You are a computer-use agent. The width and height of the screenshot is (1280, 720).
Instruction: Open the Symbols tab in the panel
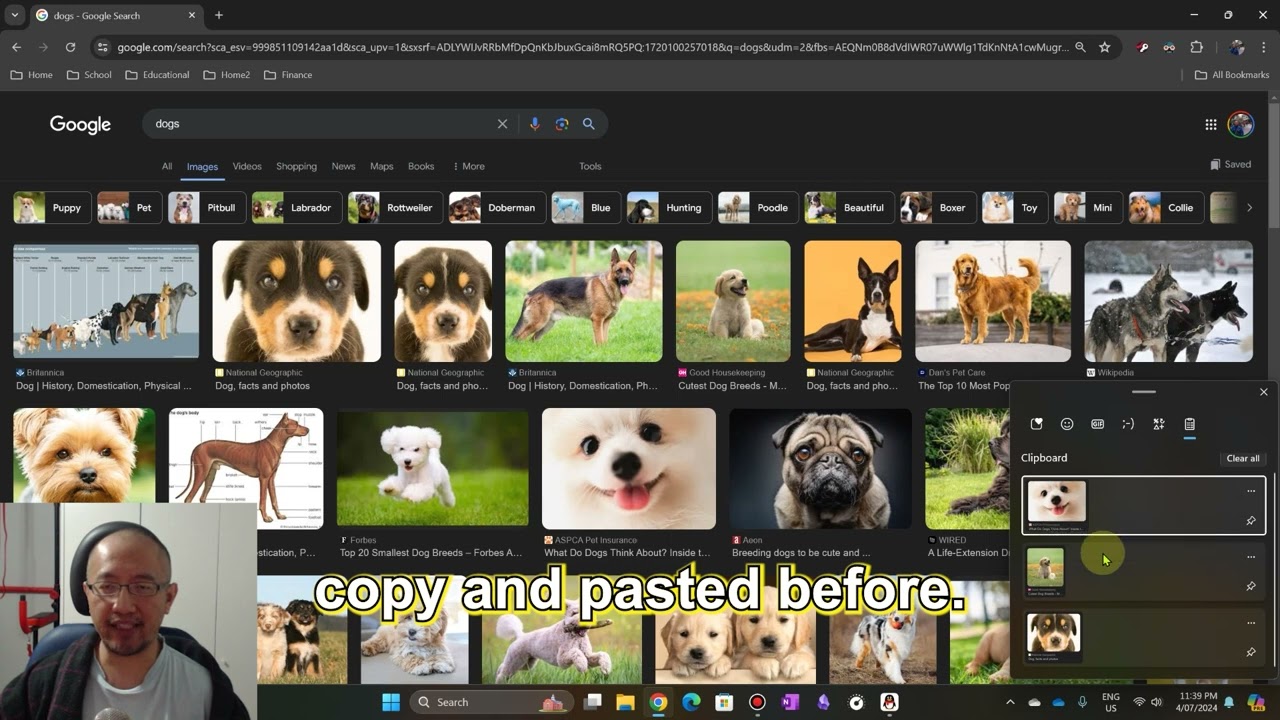(1159, 424)
